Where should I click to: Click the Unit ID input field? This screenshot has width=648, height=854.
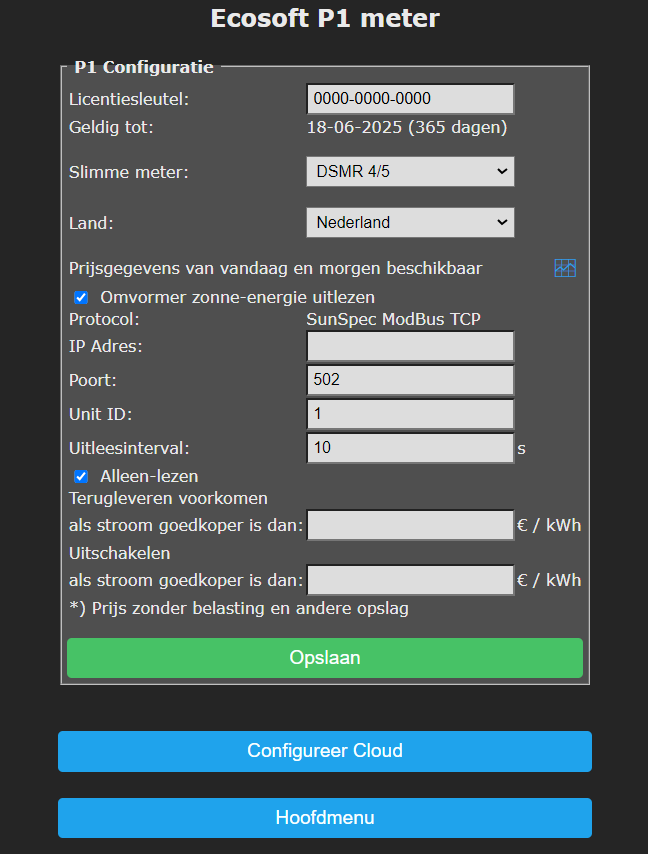pyautogui.click(x=410, y=414)
